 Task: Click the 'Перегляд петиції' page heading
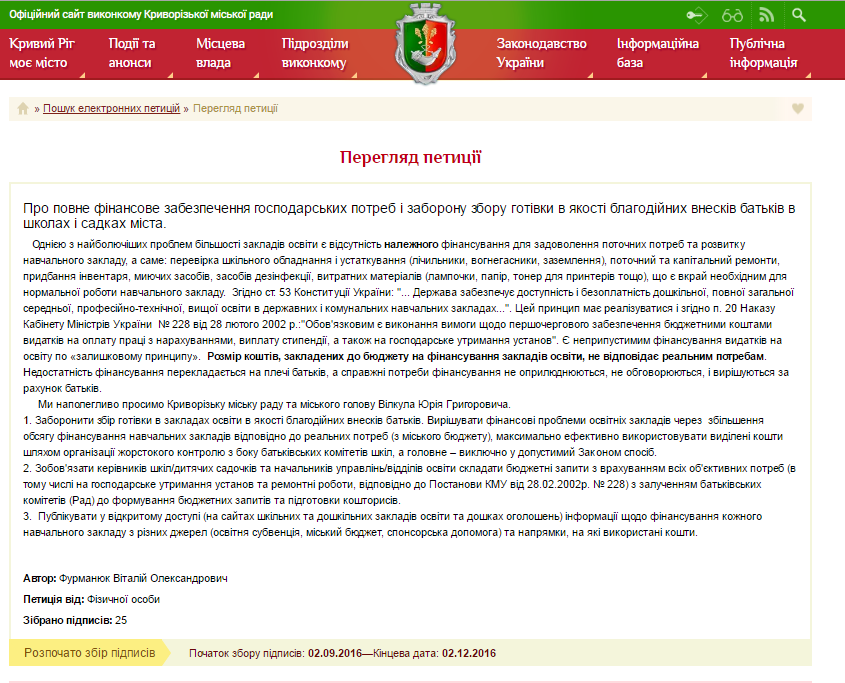point(410,157)
